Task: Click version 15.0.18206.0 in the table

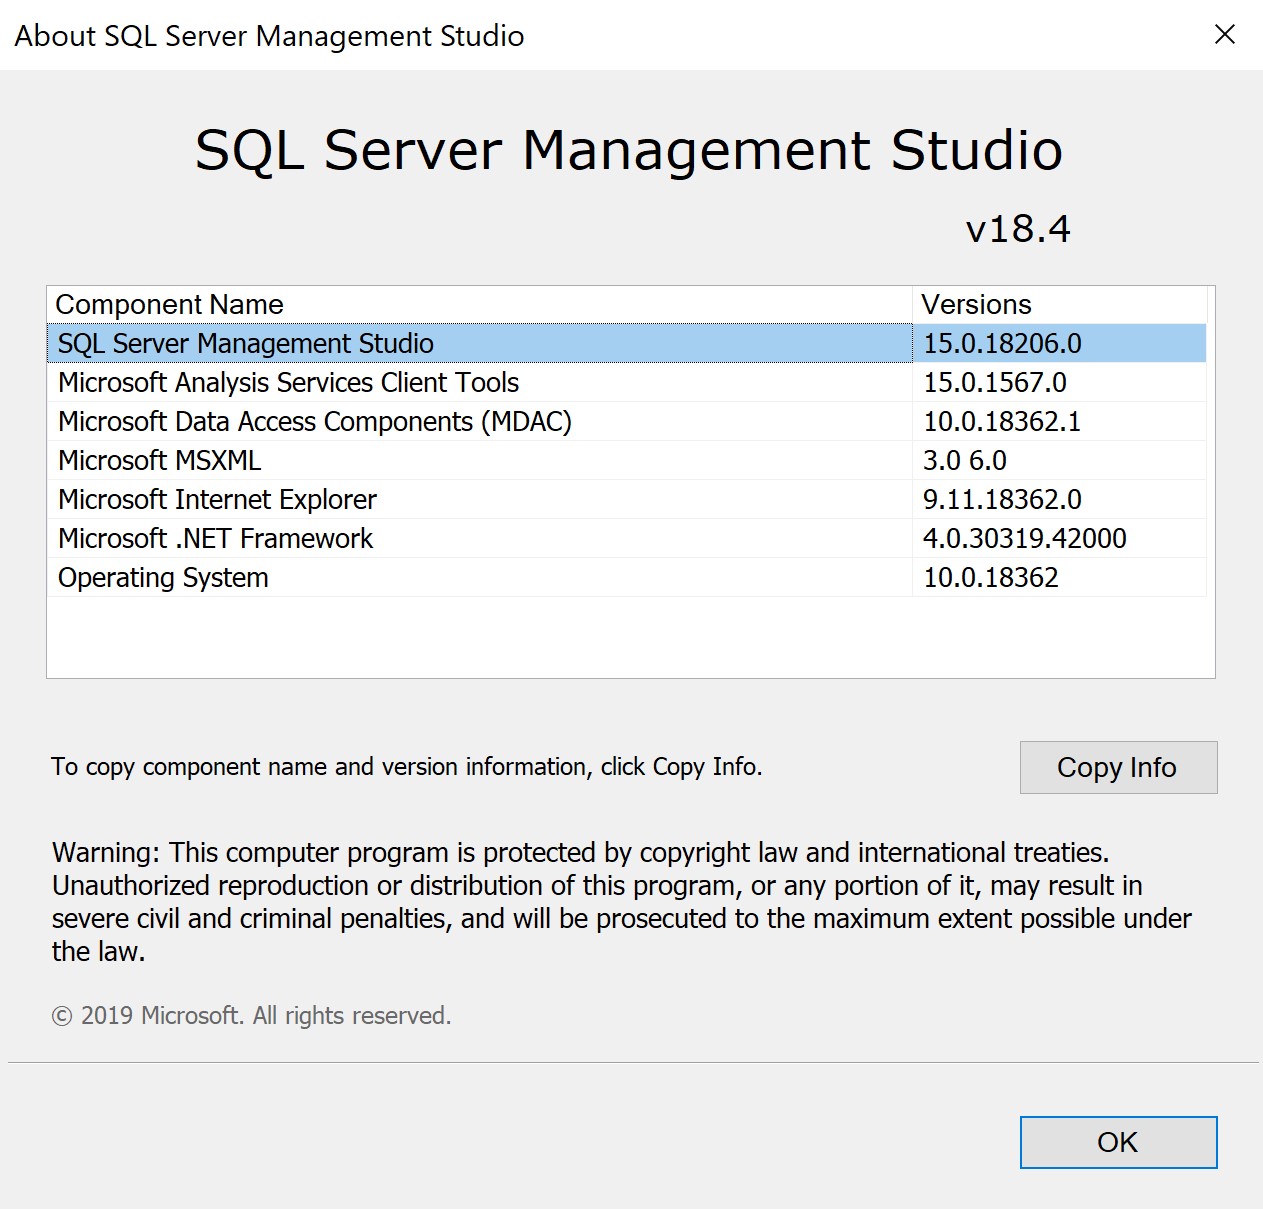Action: click(x=1000, y=343)
